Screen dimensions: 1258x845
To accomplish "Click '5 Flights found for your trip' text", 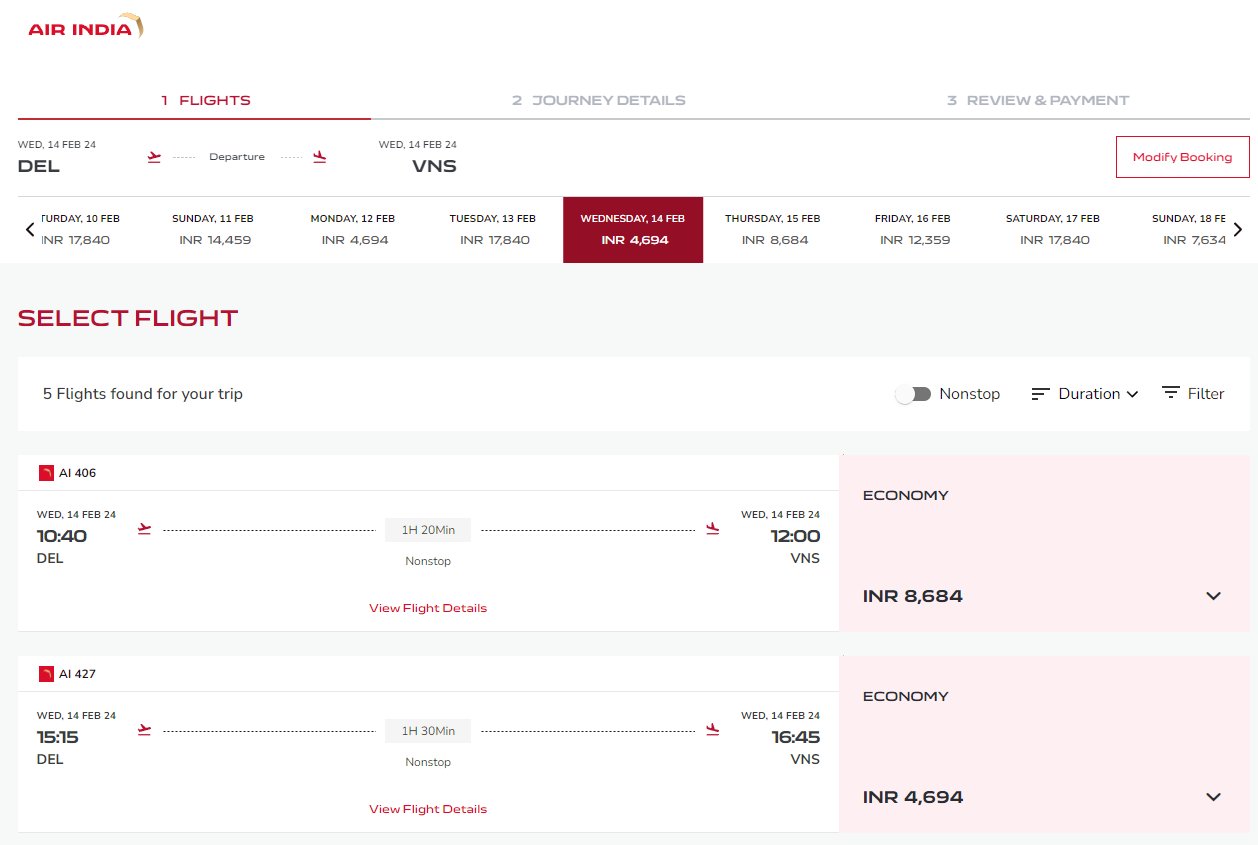I will click(143, 394).
